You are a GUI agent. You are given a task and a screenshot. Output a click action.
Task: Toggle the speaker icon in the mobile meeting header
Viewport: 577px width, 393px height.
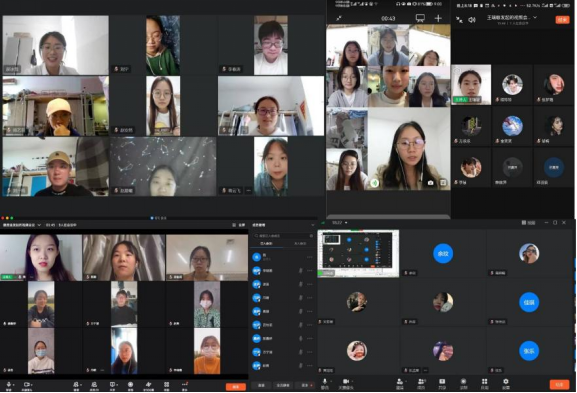point(472,20)
